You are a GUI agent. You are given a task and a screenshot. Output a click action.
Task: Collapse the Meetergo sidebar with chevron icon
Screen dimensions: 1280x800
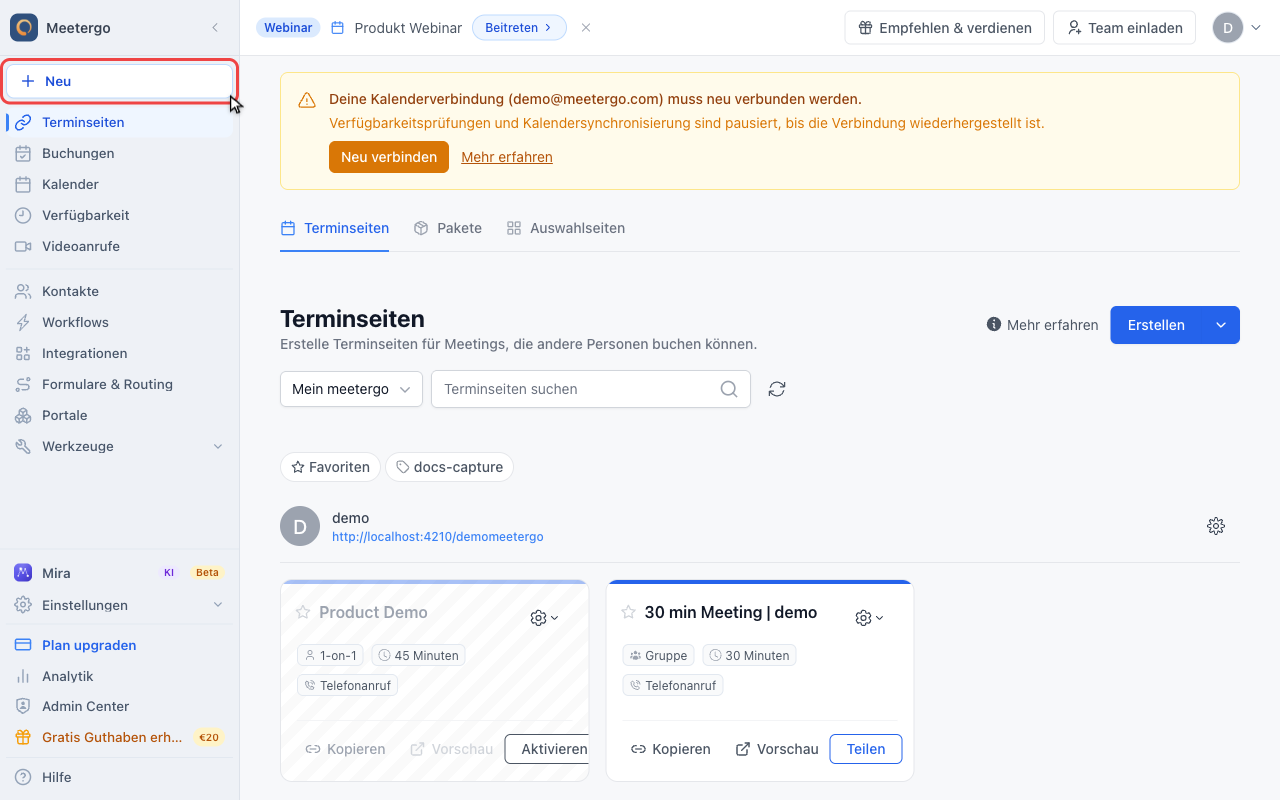[215, 28]
